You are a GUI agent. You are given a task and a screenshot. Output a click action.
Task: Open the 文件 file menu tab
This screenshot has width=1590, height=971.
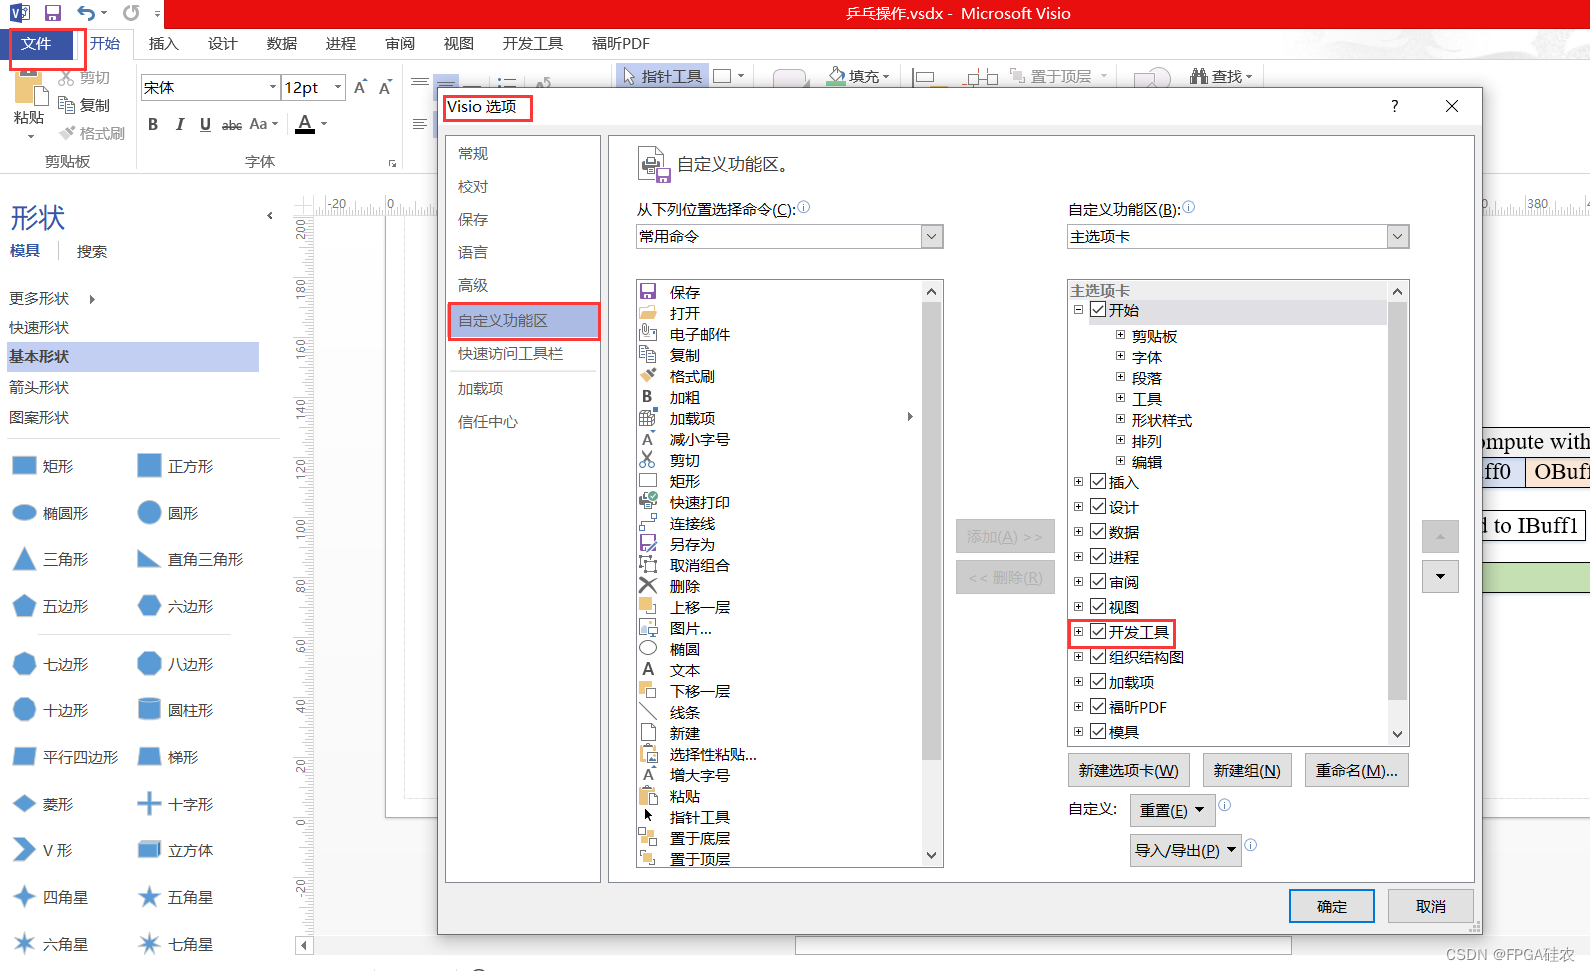pyautogui.click(x=36, y=44)
